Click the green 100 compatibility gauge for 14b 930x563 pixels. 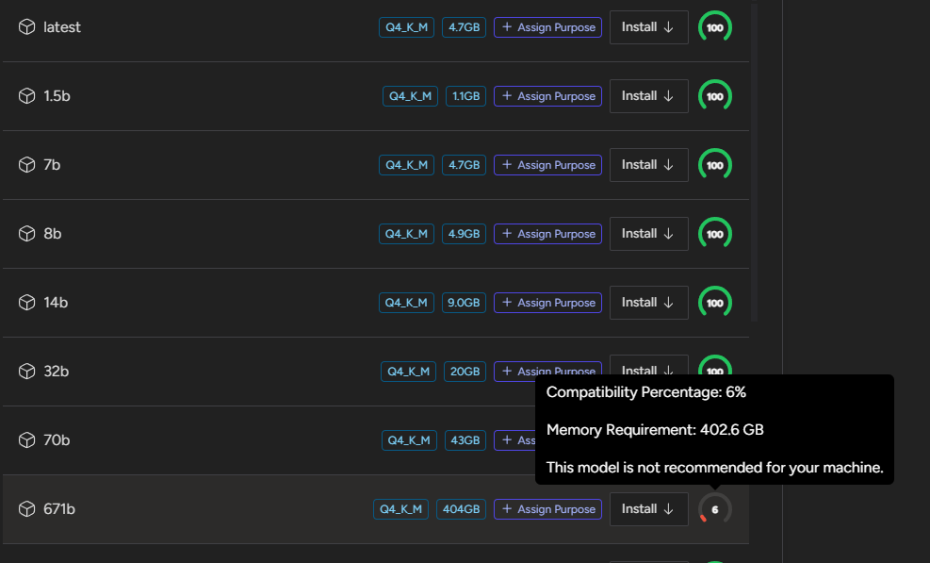tap(715, 303)
